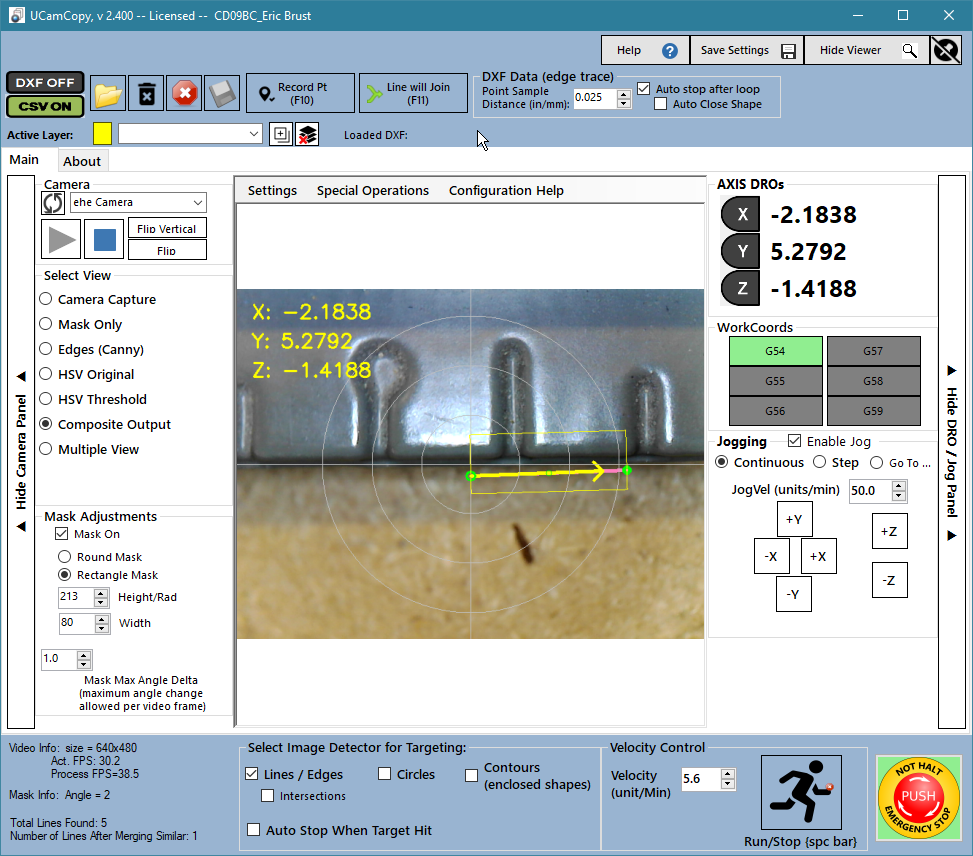Expand the Active Layer dropdown

(190, 134)
